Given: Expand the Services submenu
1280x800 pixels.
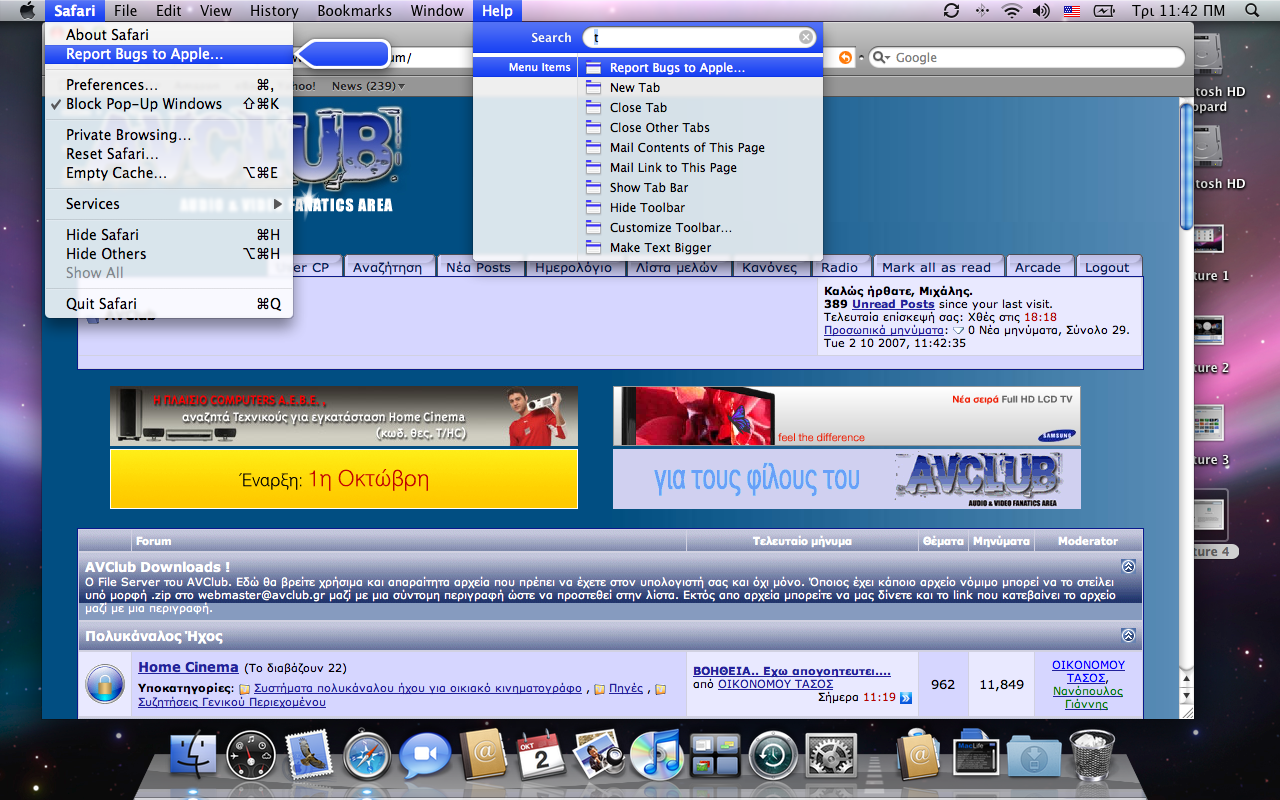Looking at the screenshot, I should tap(169, 204).
